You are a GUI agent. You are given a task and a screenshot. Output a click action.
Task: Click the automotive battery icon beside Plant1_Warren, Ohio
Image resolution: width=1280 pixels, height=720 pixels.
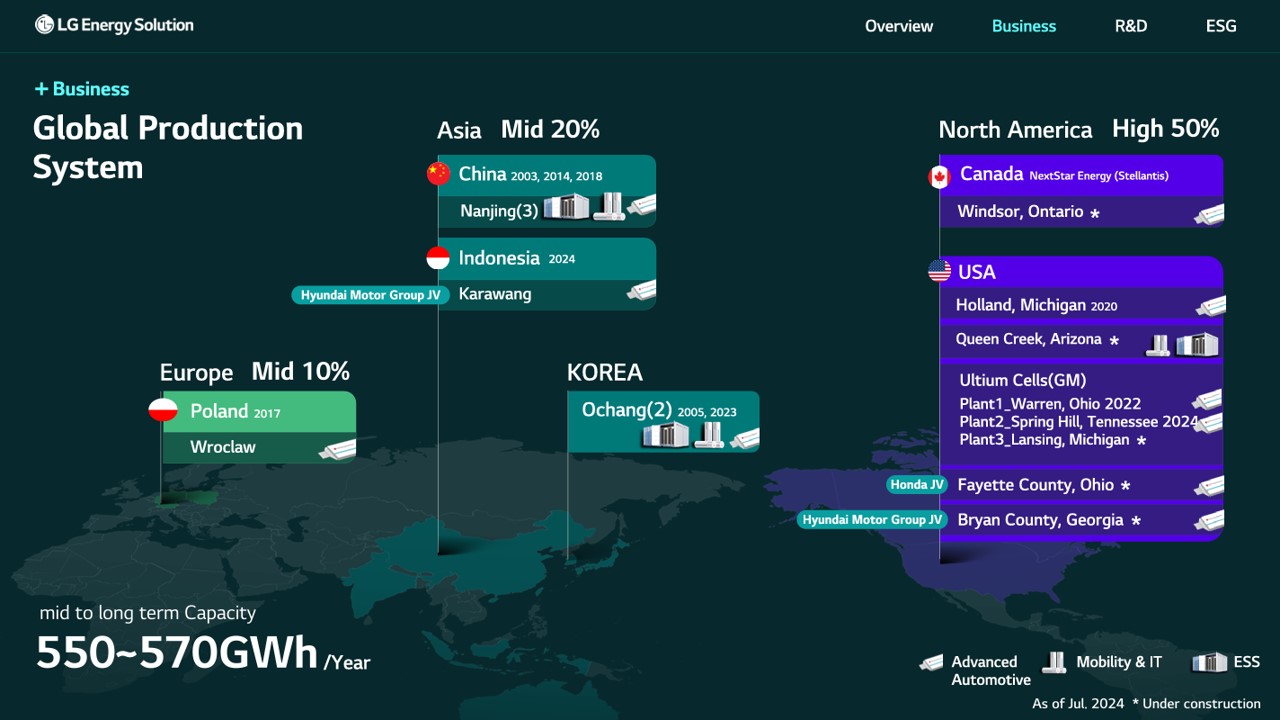[1207, 400]
